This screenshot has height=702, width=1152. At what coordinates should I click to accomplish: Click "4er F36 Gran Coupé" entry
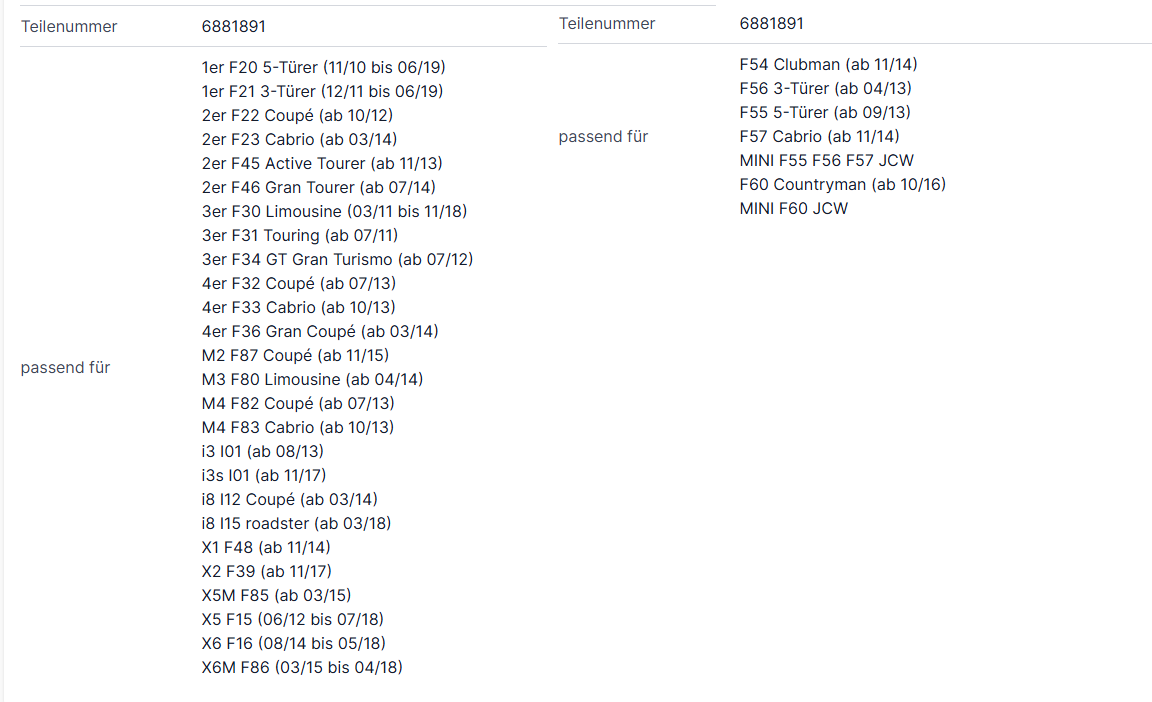[319, 332]
